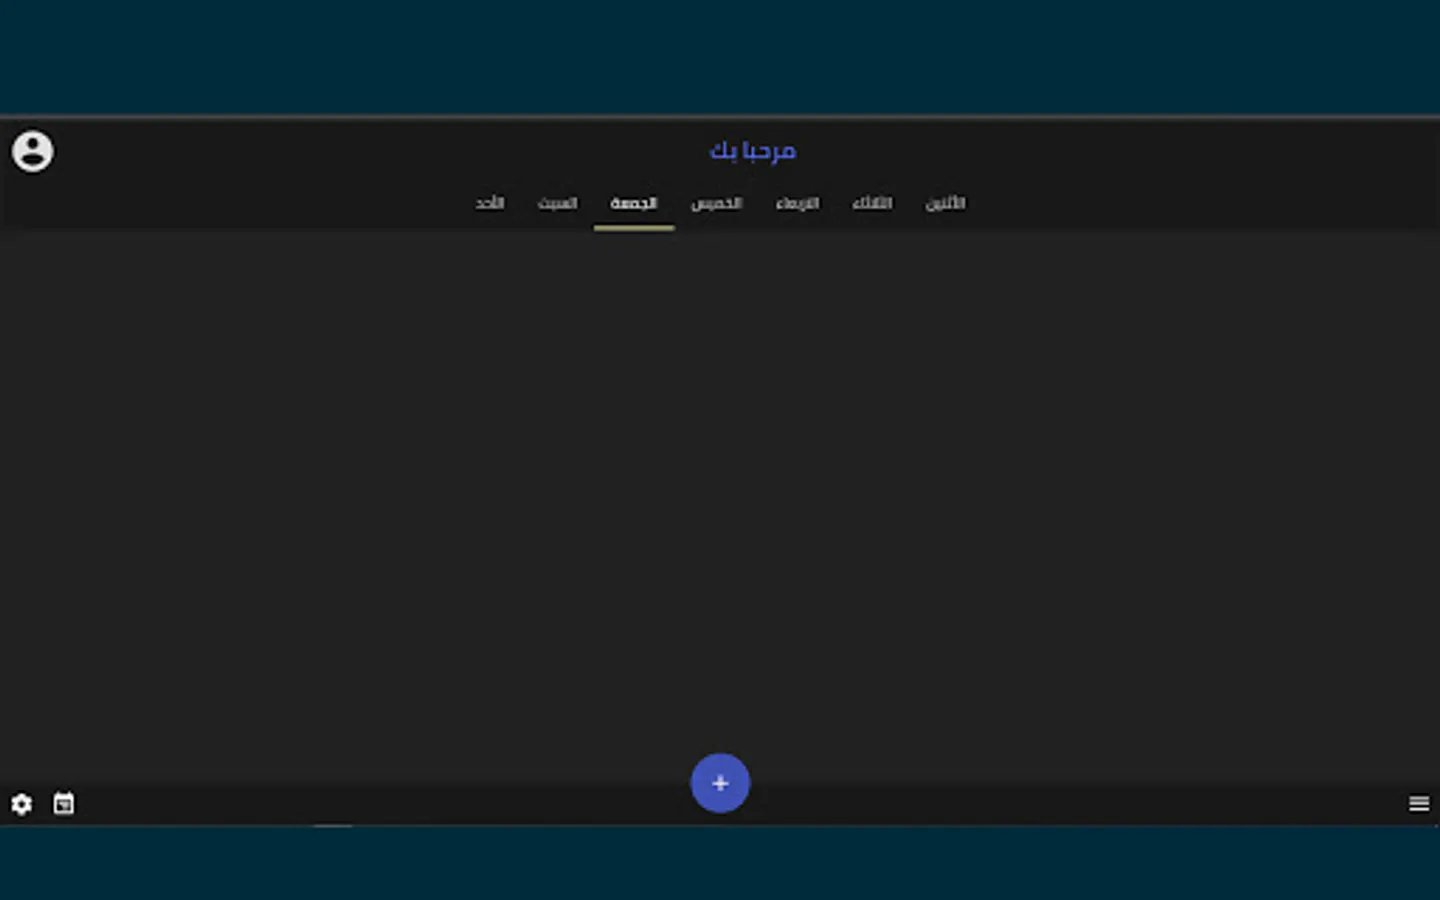The width and height of the screenshot is (1440, 900).
Task: Select the الجمعة (Friday) tab
Action: (x=633, y=203)
